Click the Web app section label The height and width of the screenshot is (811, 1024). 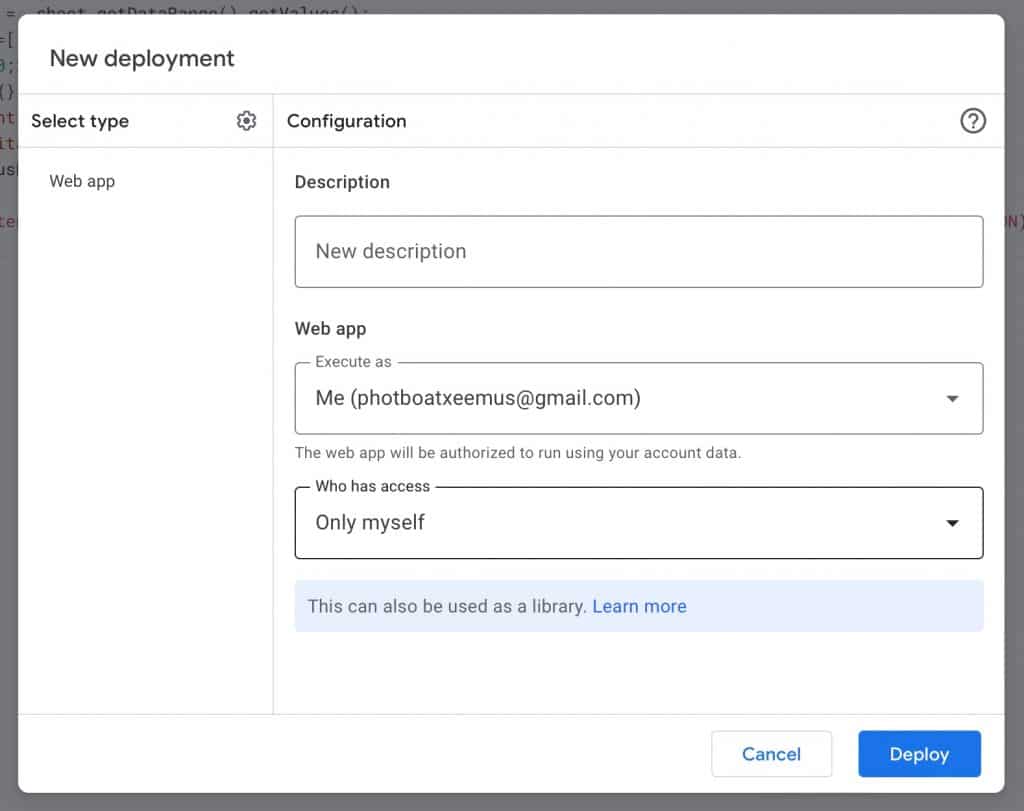(x=330, y=328)
